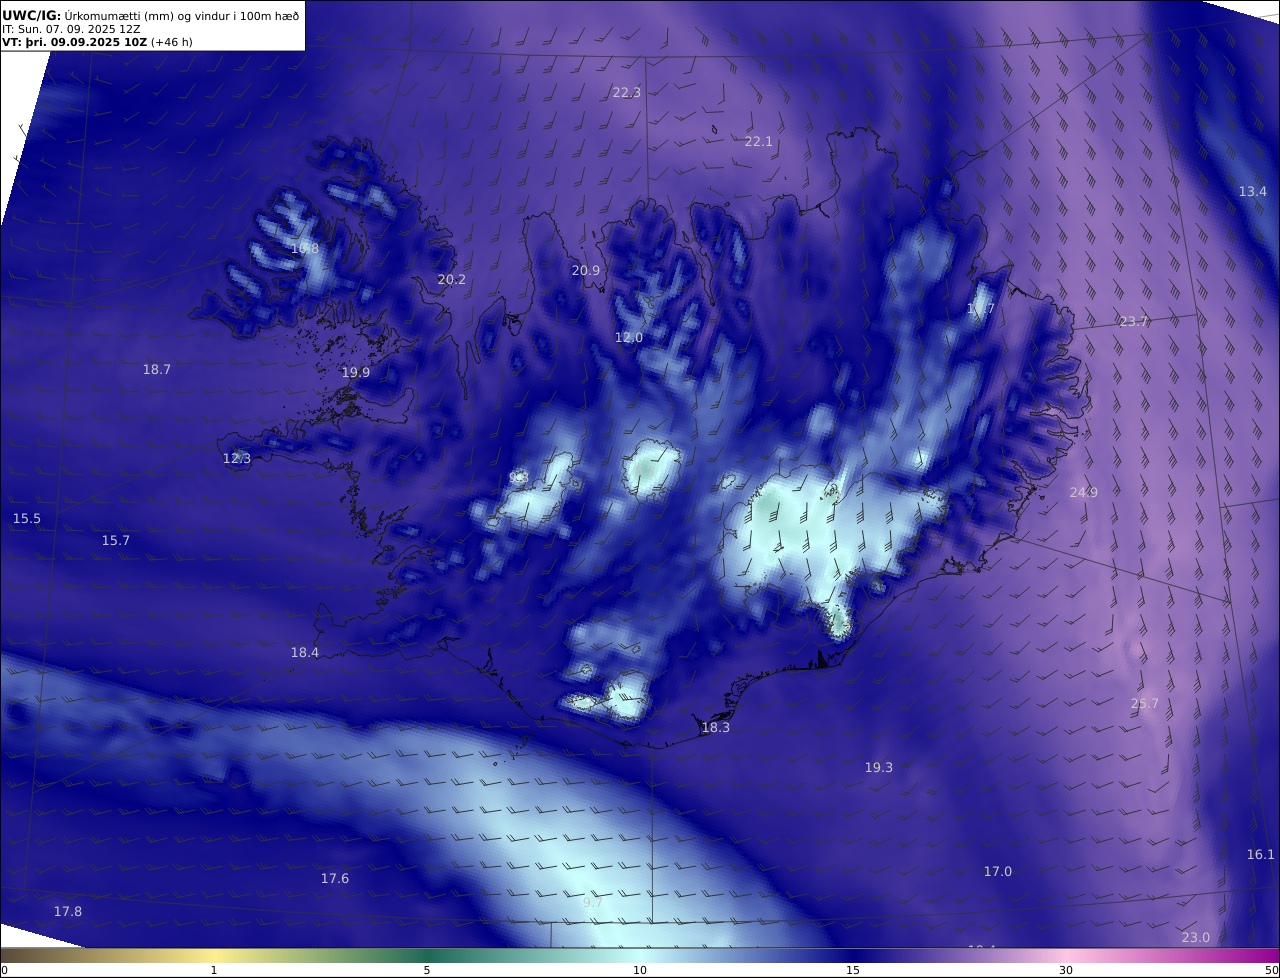Click the 25.7 value on the map
This screenshot has height=978, width=1280.
coord(1145,704)
